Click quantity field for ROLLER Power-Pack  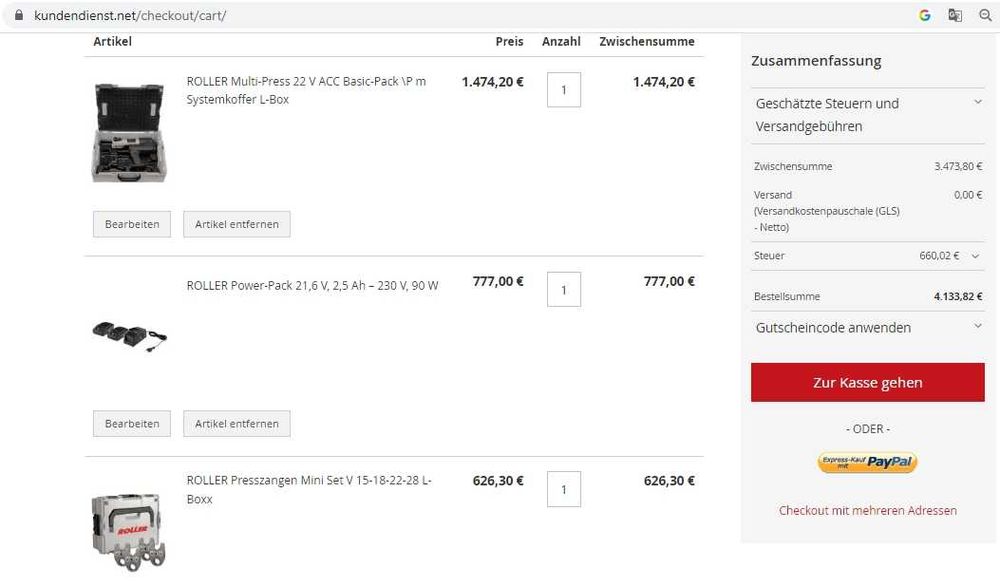(x=564, y=290)
